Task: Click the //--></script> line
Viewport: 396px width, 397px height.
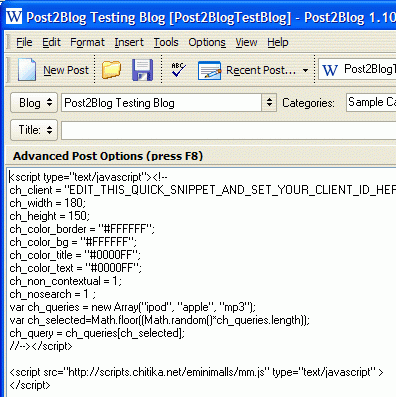Action: (41, 346)
